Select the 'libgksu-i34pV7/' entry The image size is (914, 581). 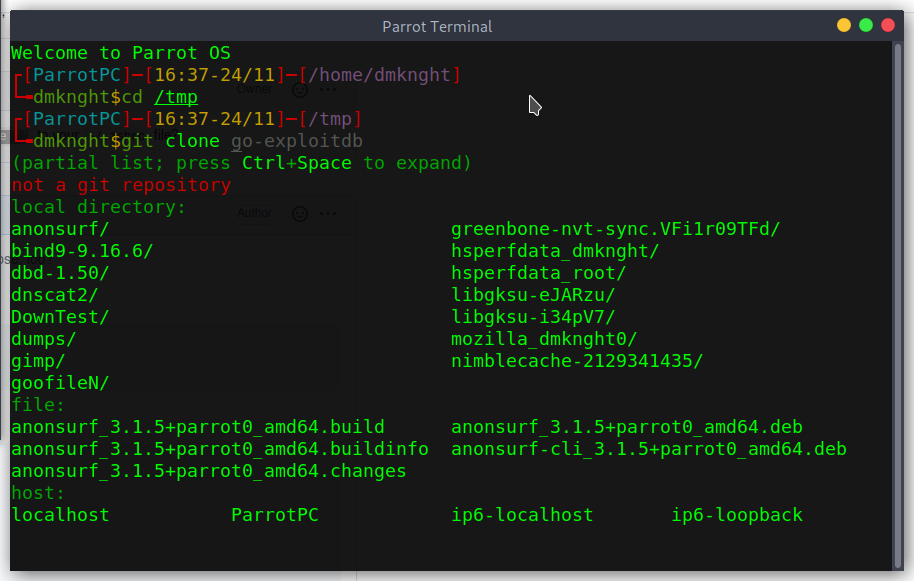pos(533,317)
